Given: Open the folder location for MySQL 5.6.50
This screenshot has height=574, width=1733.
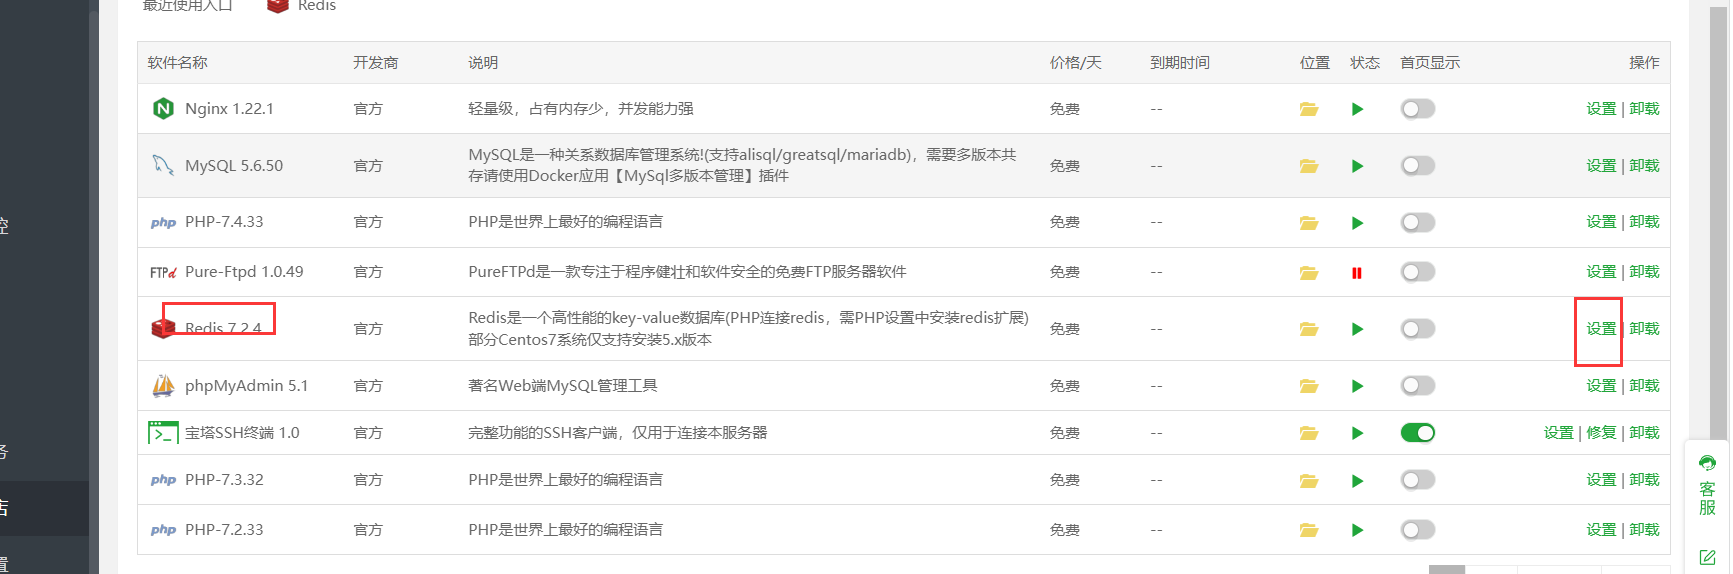Looking at the screenshot, I should (1308, 166).
